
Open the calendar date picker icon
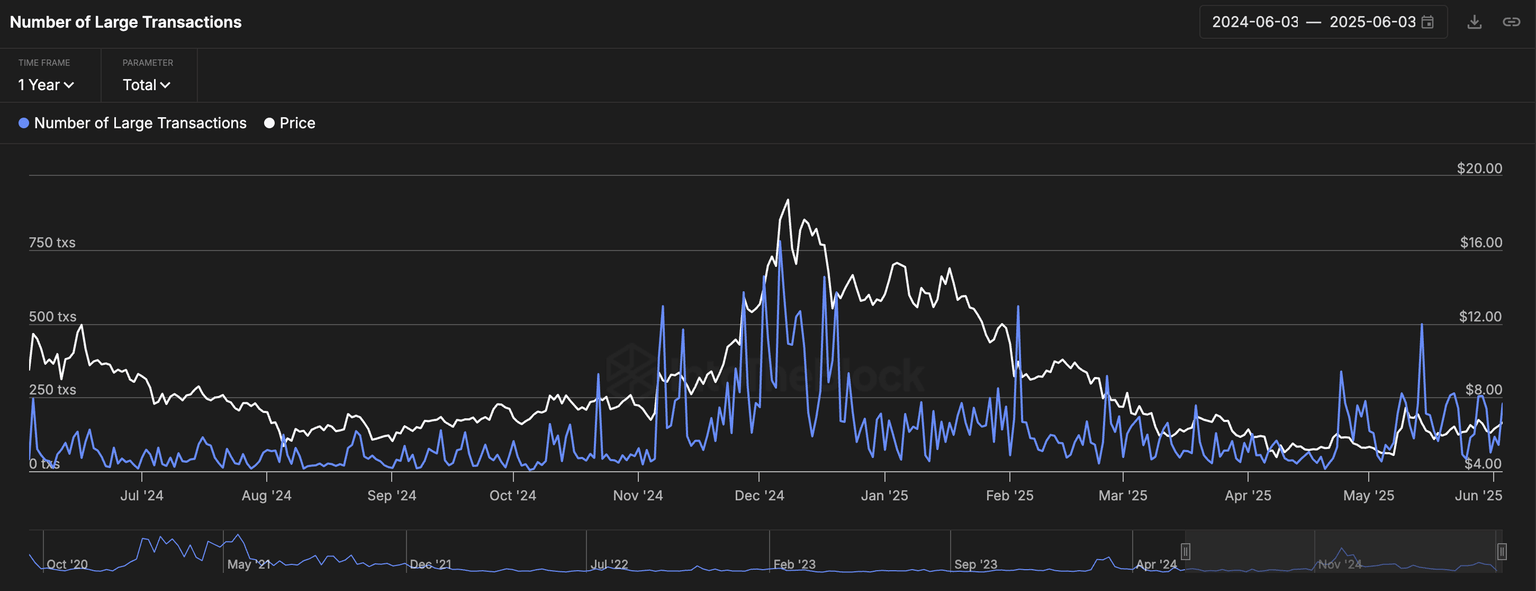1428,22
